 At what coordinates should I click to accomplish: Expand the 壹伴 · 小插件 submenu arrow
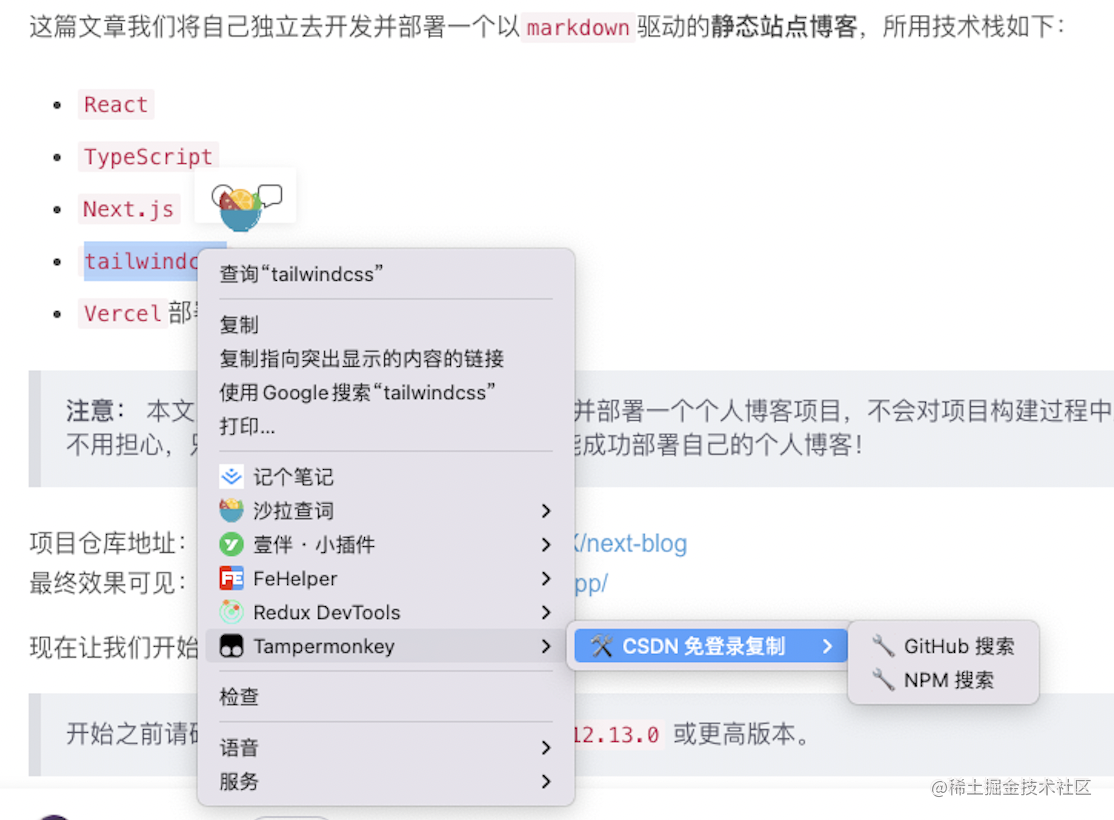(x=546, y=544)
